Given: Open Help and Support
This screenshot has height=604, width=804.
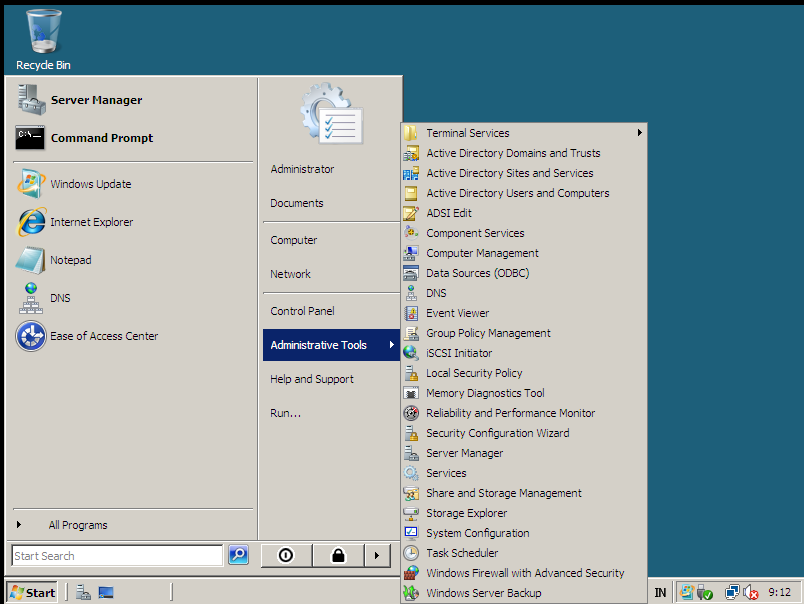Looking at the screenshot, I should tap(312, 379).
